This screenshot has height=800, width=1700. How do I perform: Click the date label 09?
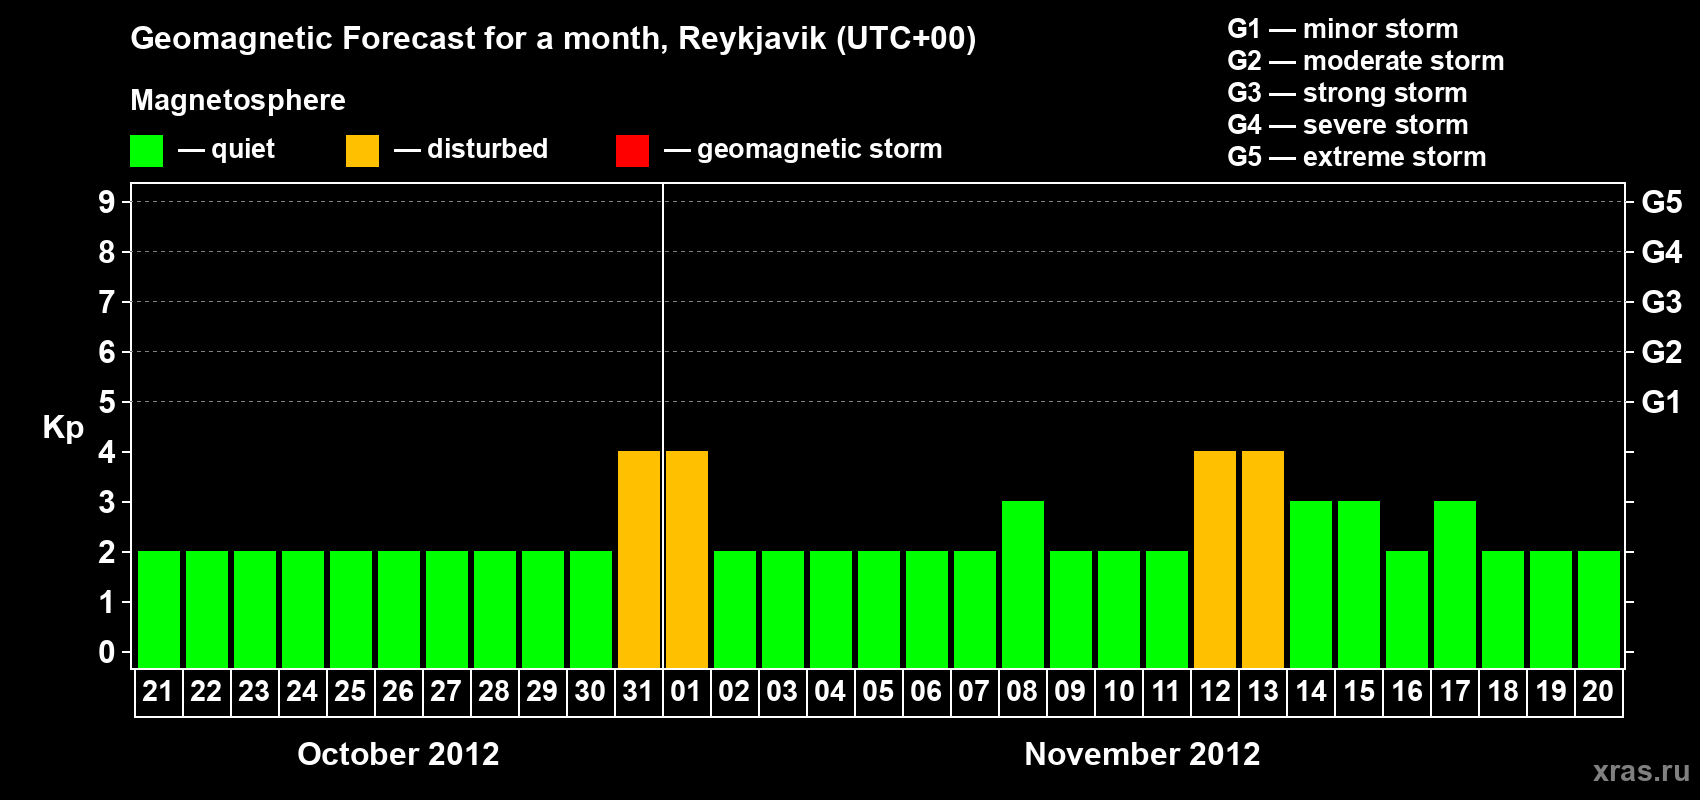click(1070, 692)
